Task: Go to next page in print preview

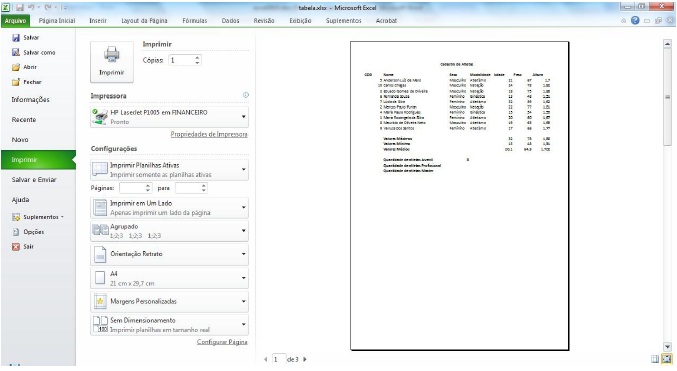Action: 305,359
